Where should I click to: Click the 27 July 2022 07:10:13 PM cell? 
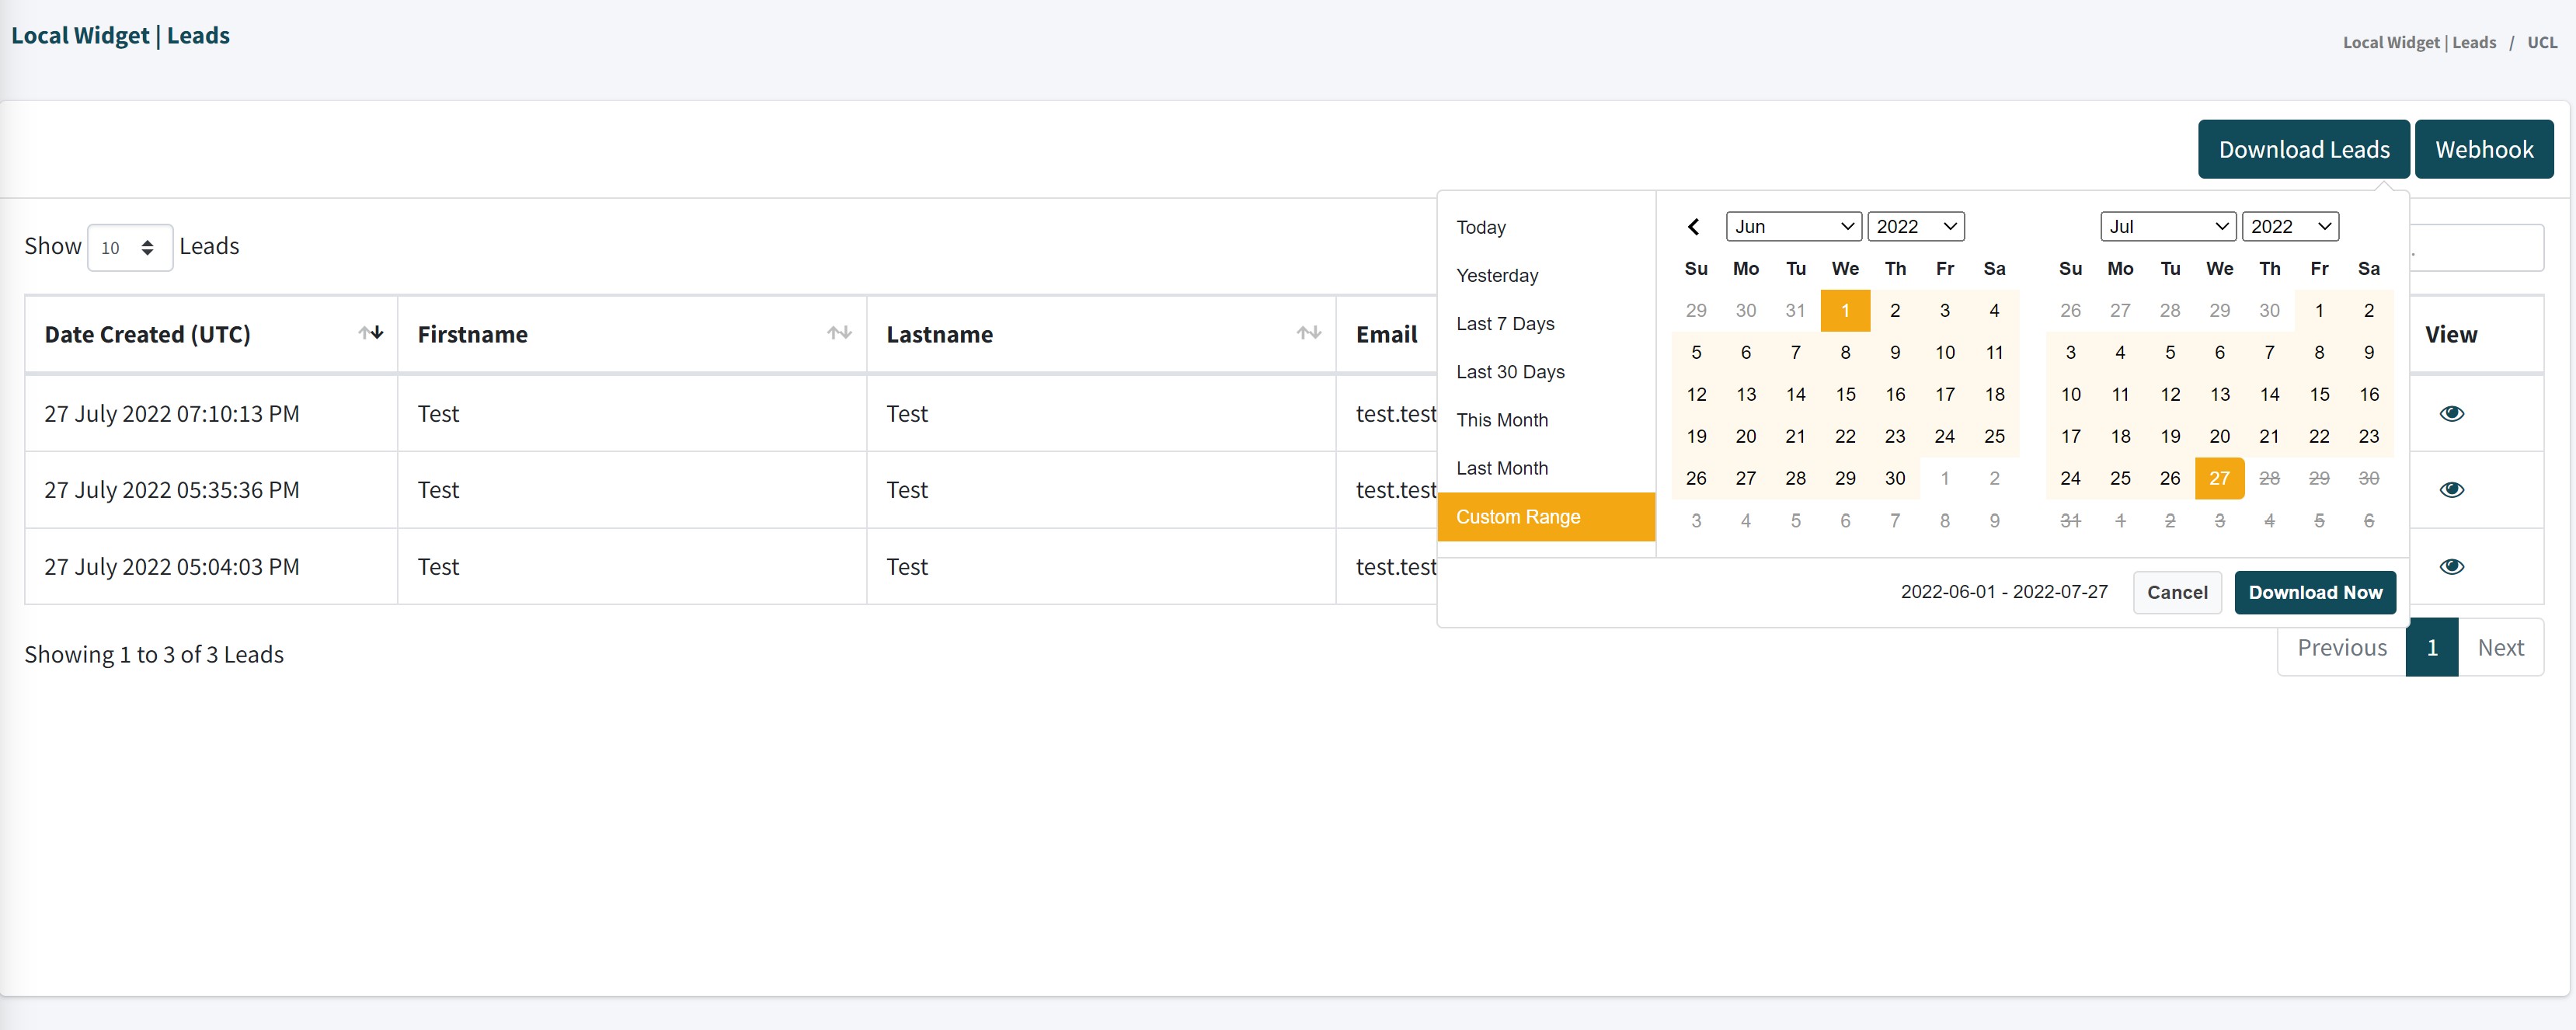coord(211,414)
